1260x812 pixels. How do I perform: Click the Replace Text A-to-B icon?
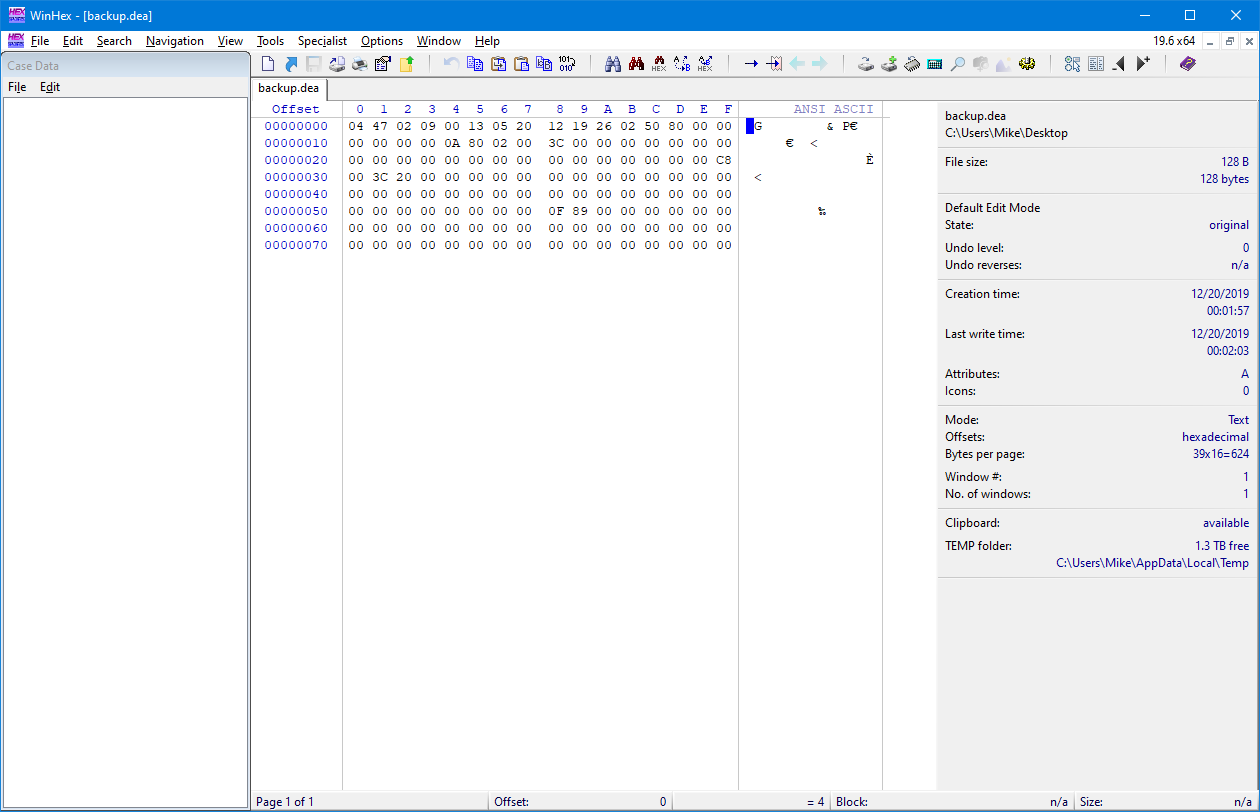click(x=682, y=64)
